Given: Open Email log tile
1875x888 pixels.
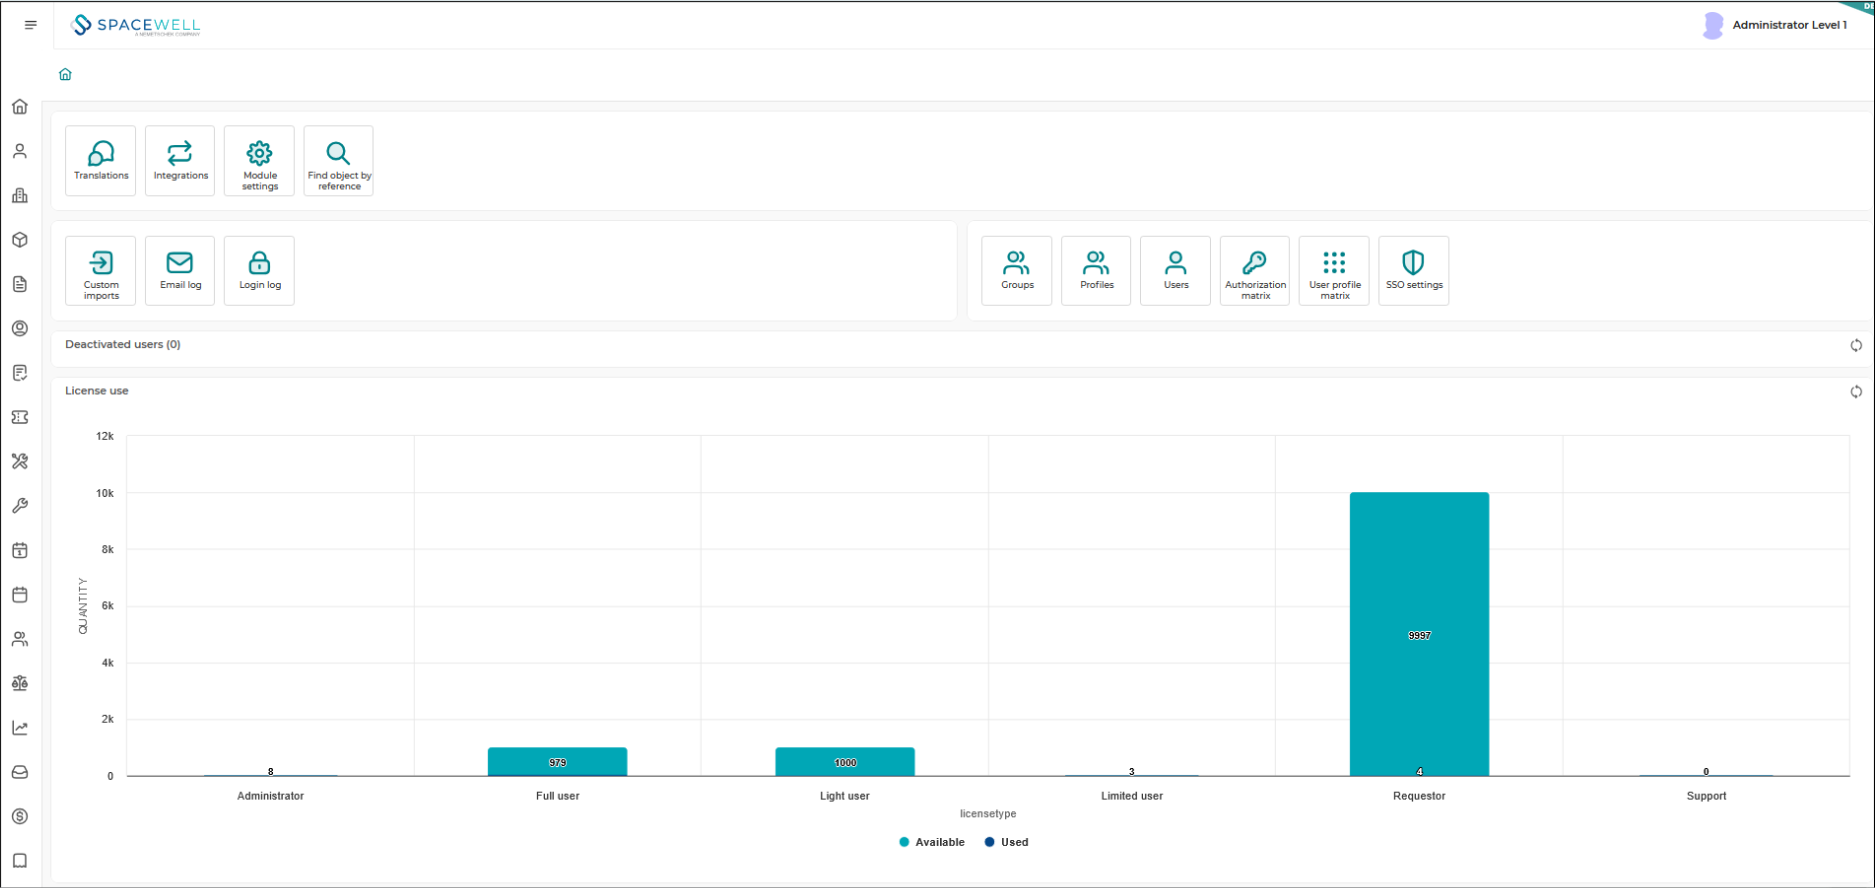Looking at the screenshot, I should [180, 271].
